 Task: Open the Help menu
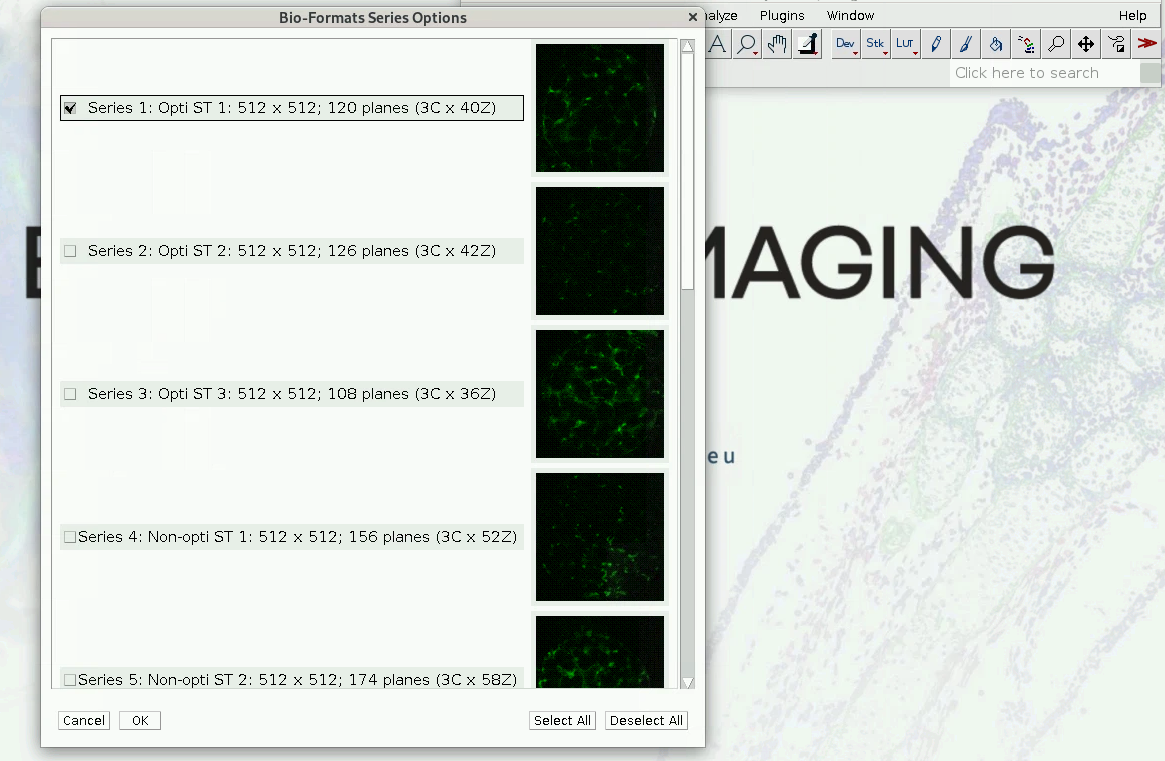[1132, 16]
